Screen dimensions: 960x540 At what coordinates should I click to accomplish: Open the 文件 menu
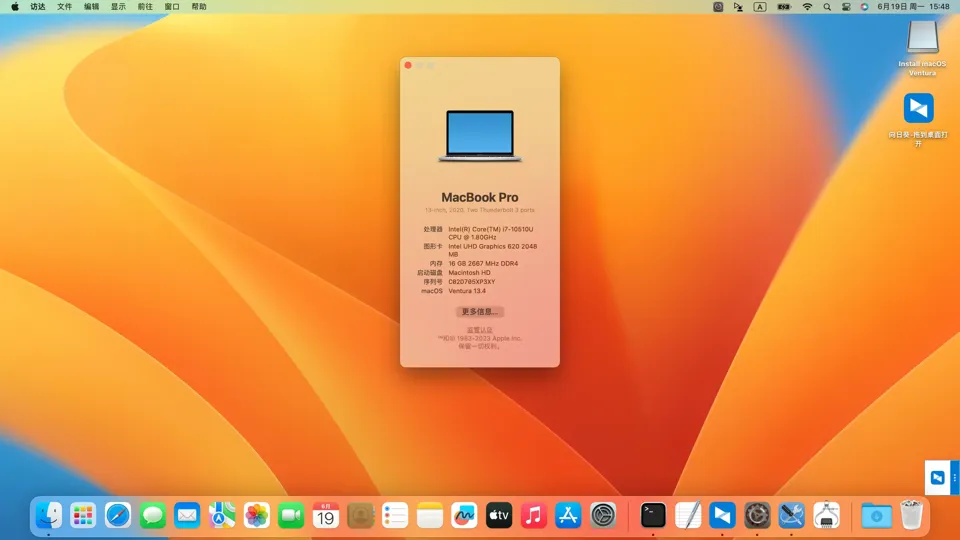point(65,7)
